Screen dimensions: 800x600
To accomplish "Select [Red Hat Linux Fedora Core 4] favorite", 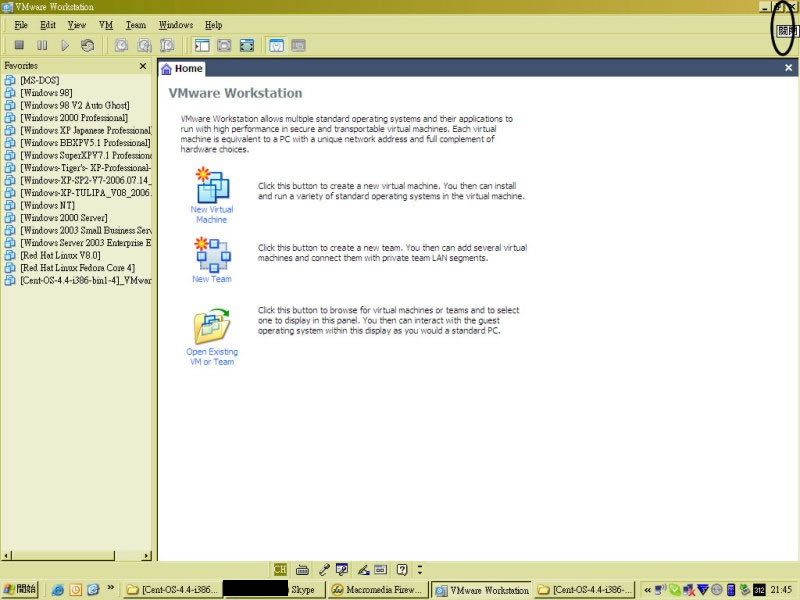I will 78,268.
